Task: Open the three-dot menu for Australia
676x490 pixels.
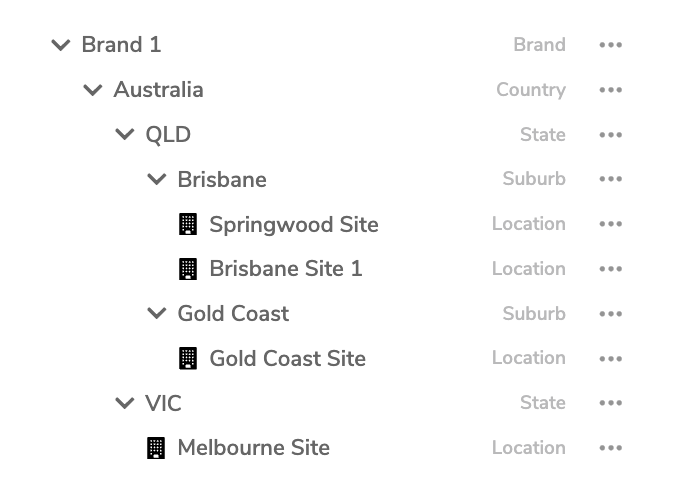Action: 610,90
